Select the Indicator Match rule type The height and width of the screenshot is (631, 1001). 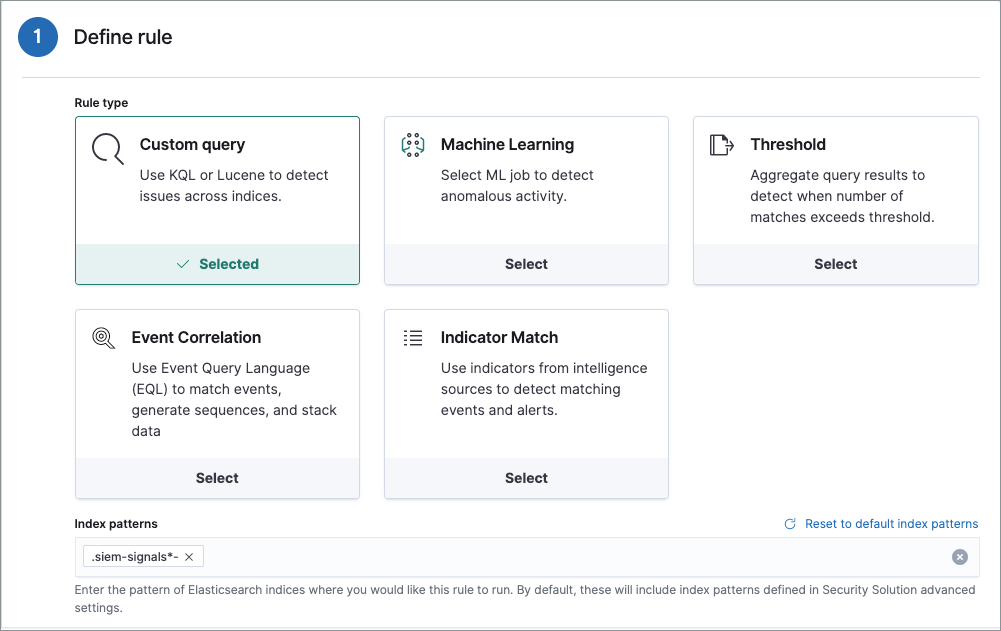(526, 478)
